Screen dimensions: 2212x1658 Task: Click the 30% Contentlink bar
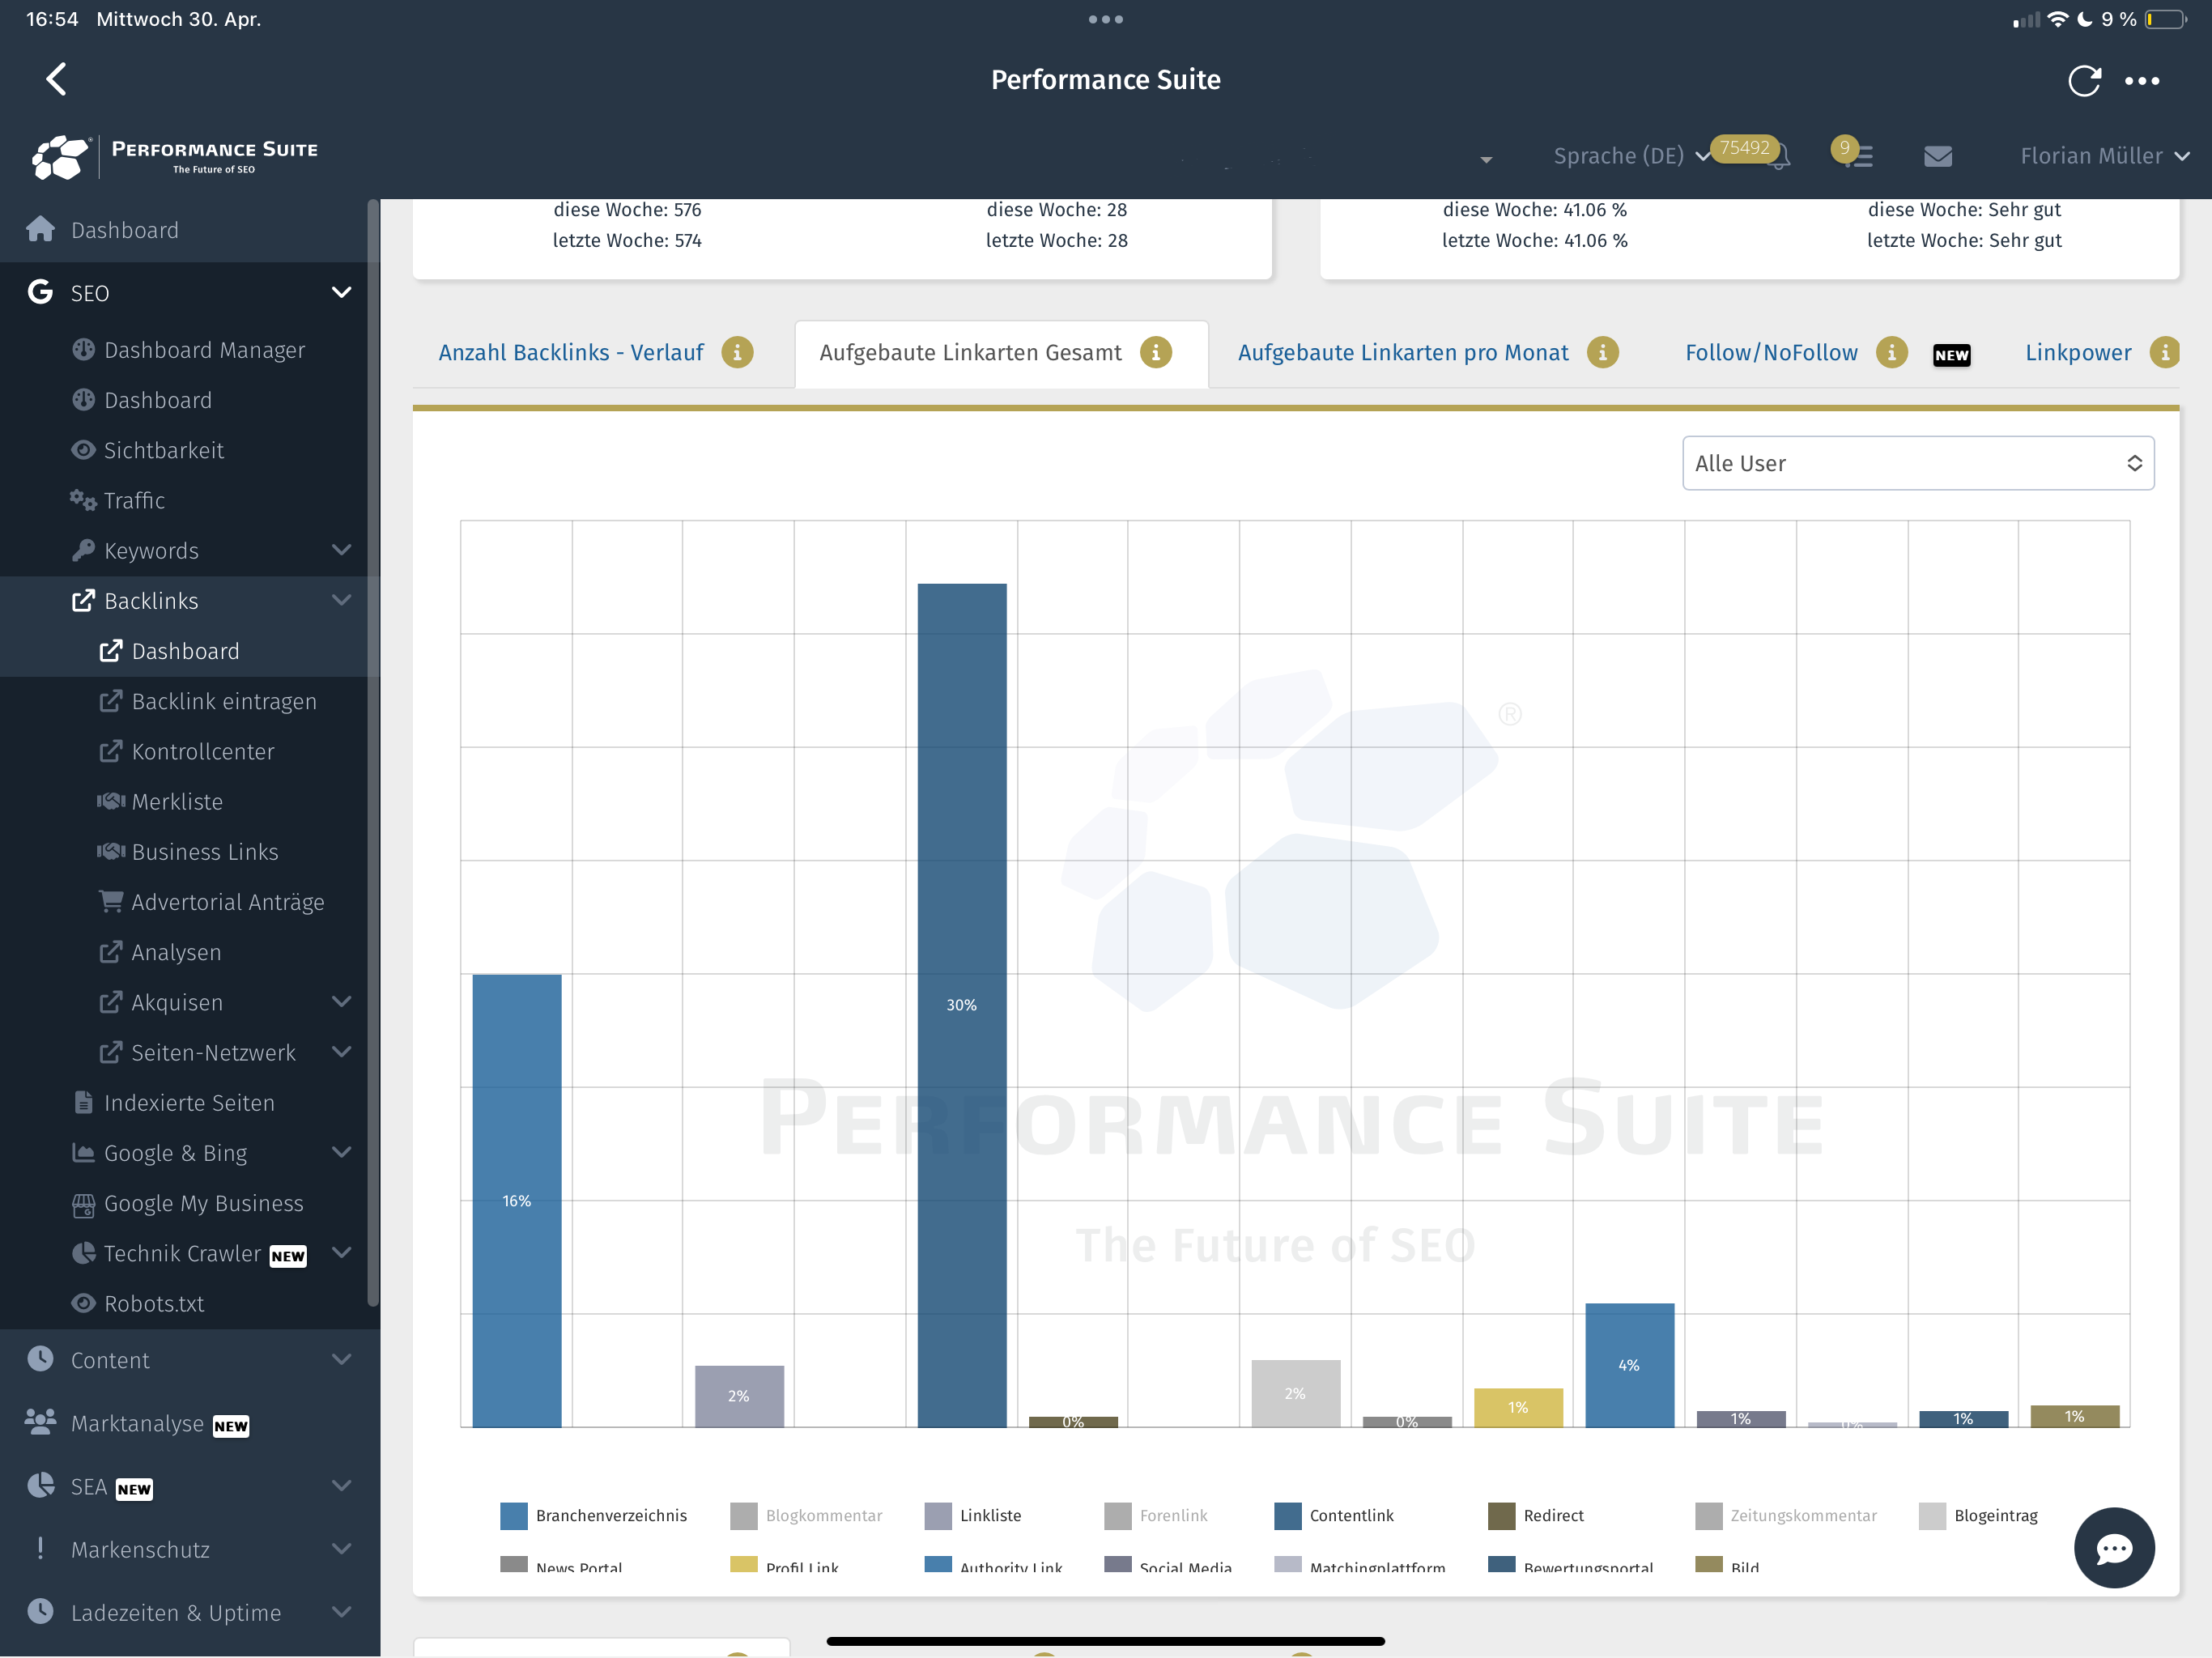pyautogui.click(x=962, y=1005)
